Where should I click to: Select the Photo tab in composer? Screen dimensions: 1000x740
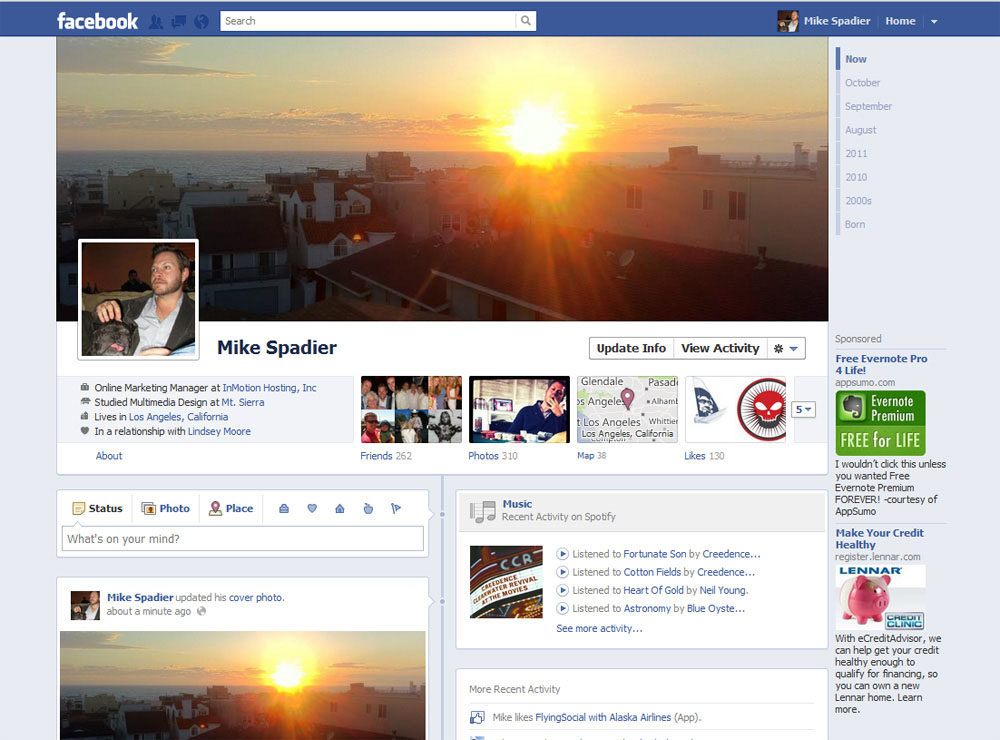point(166,508)
